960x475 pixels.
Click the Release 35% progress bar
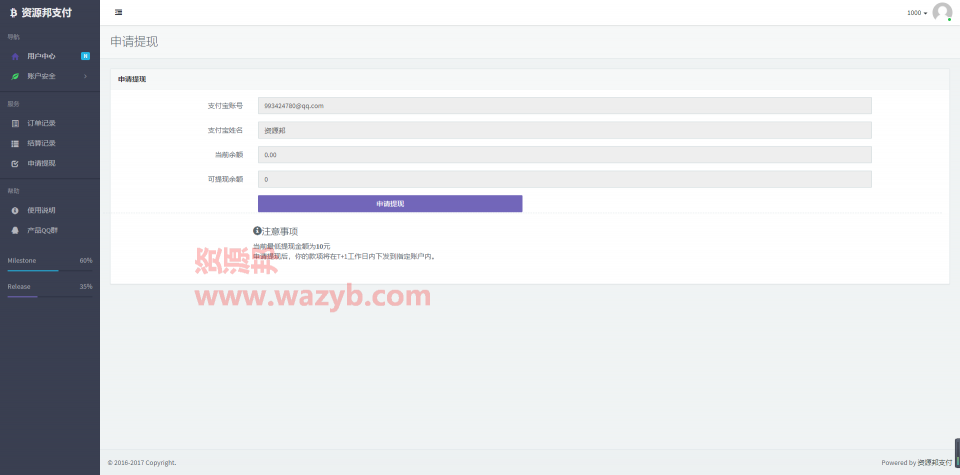50,296
